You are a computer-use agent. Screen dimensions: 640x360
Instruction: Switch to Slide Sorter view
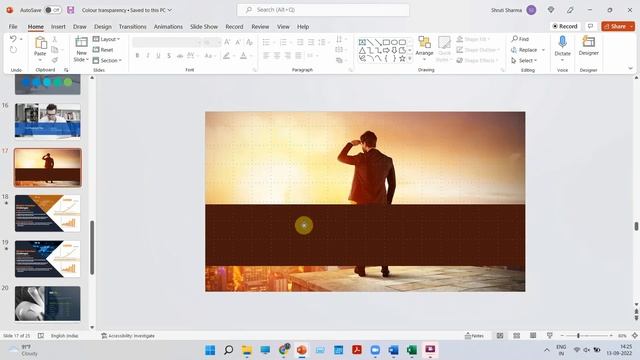point(516,336)
